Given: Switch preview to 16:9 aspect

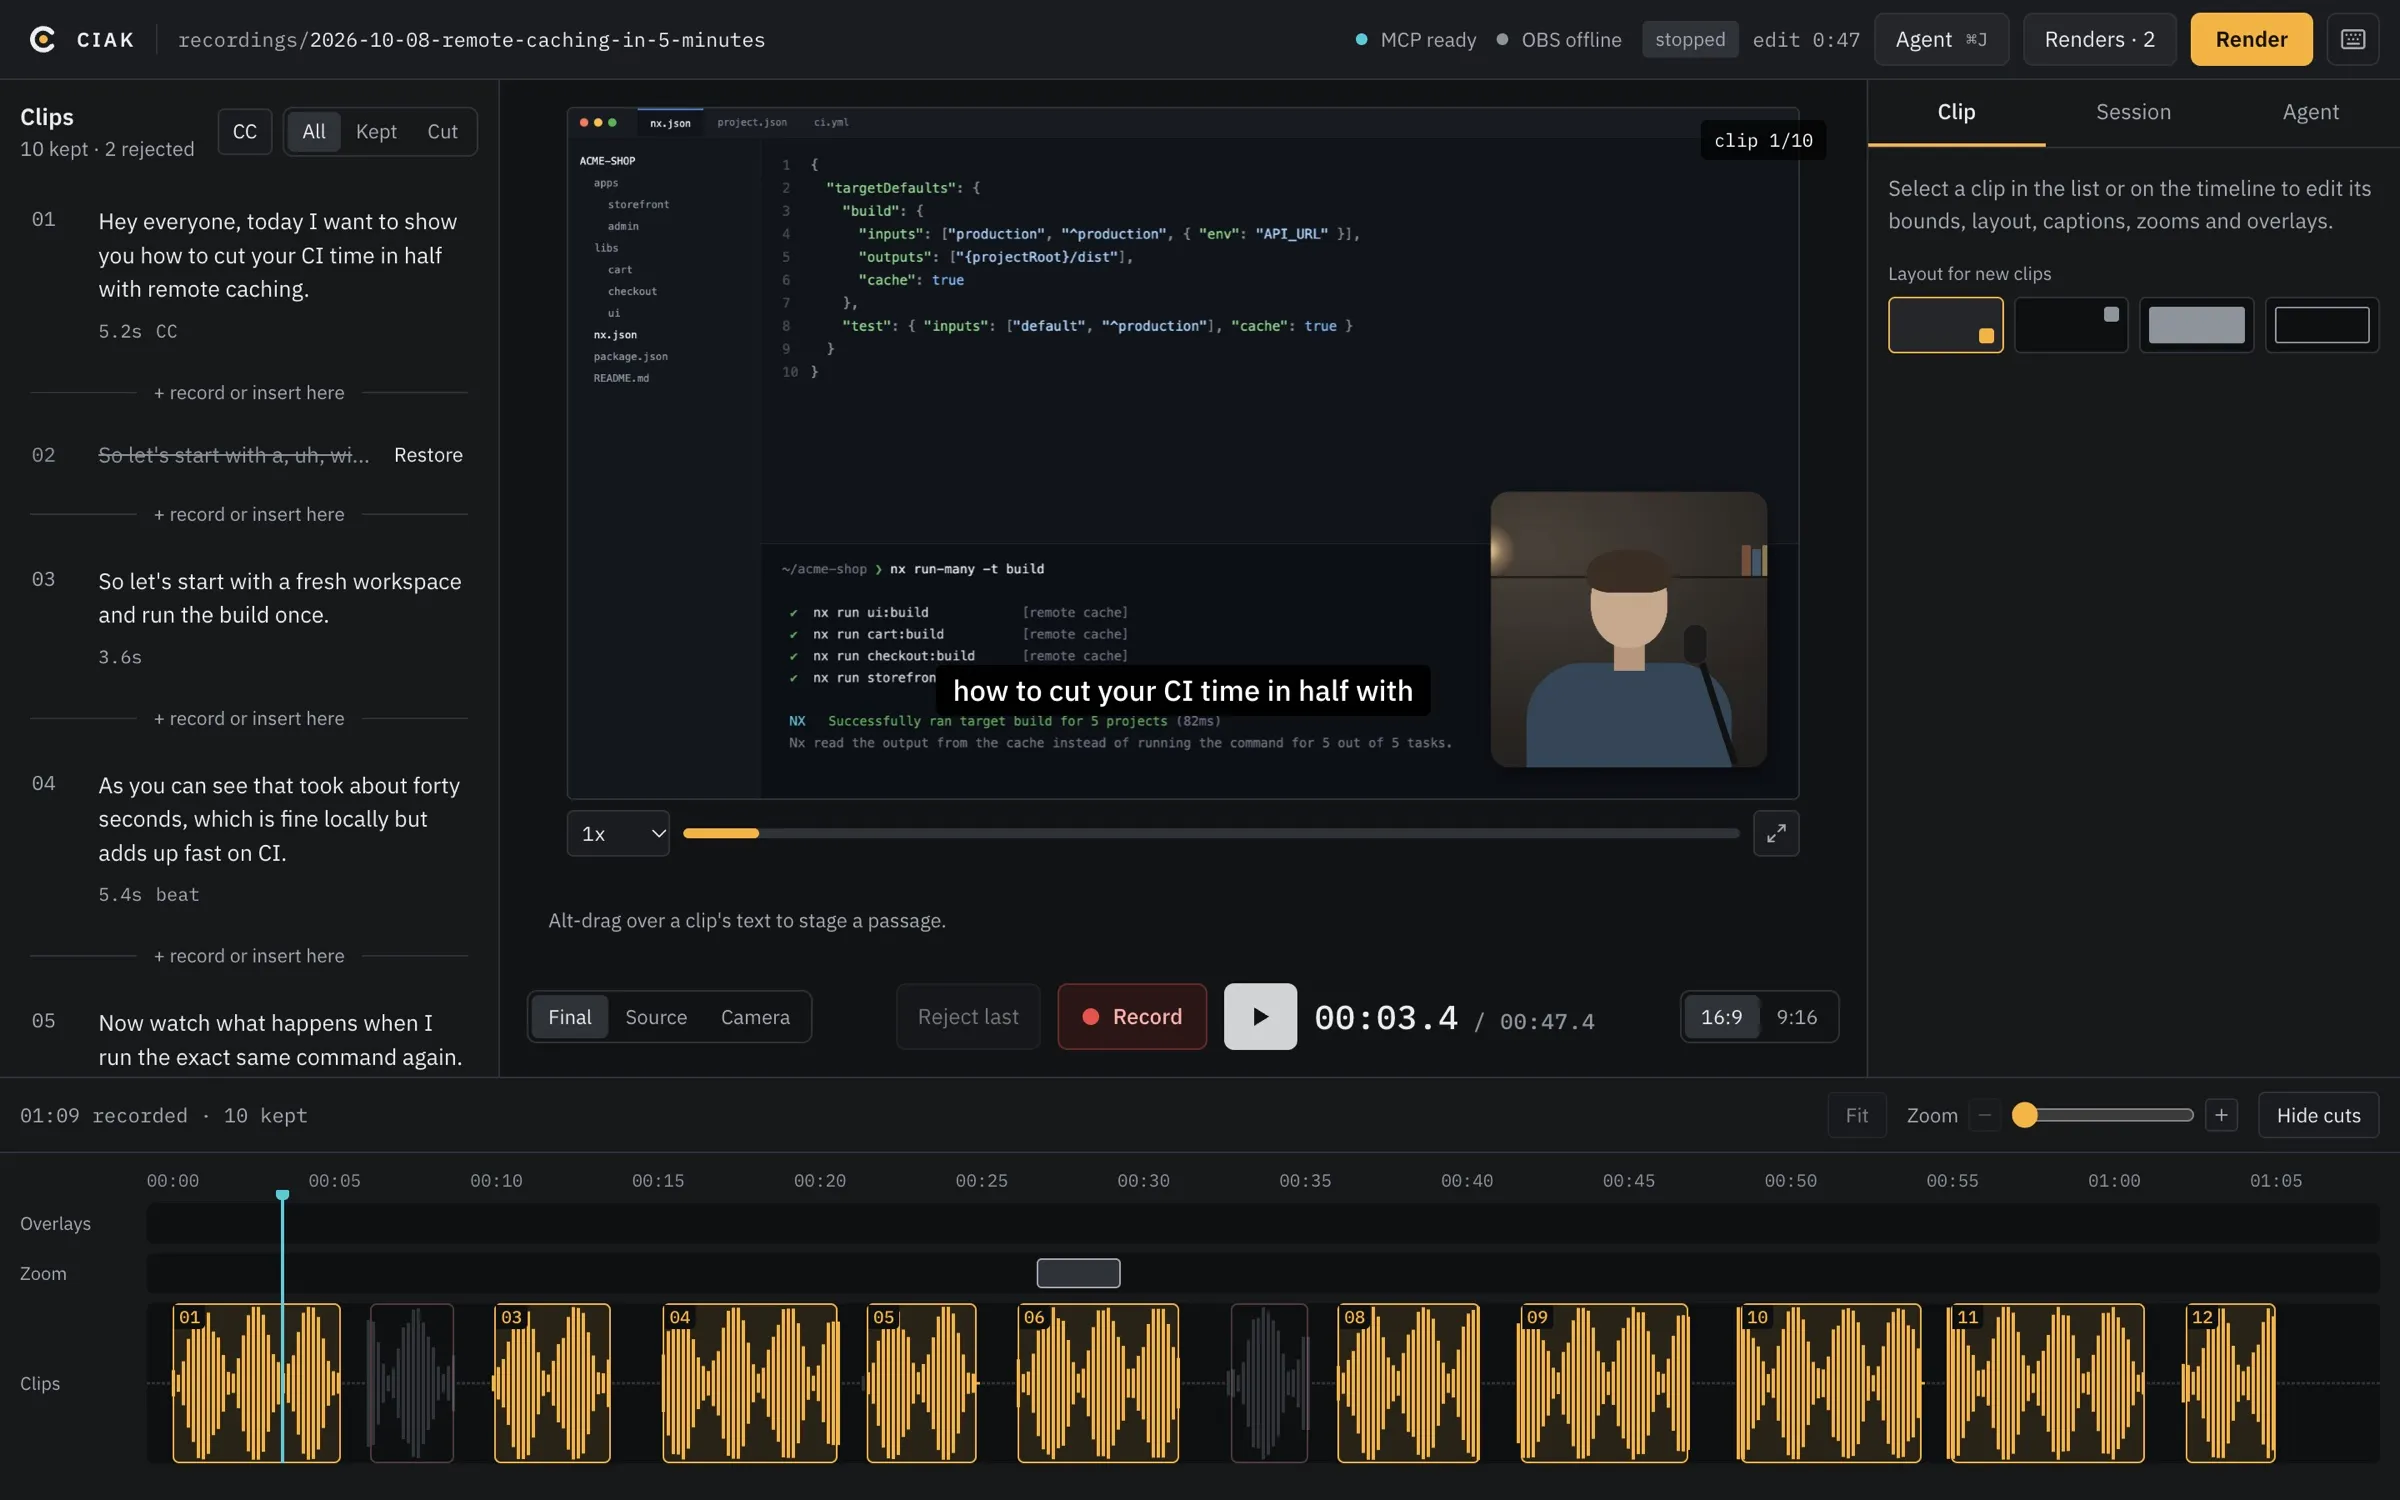Looking at the screenshot, I should click(1721, 1017).
